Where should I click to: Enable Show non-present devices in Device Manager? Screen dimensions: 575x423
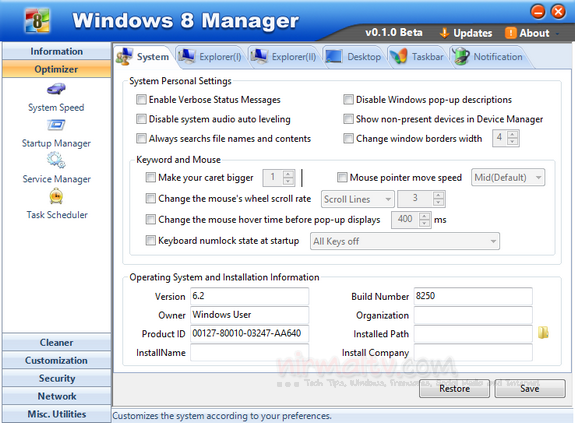[x=348, y=119]
